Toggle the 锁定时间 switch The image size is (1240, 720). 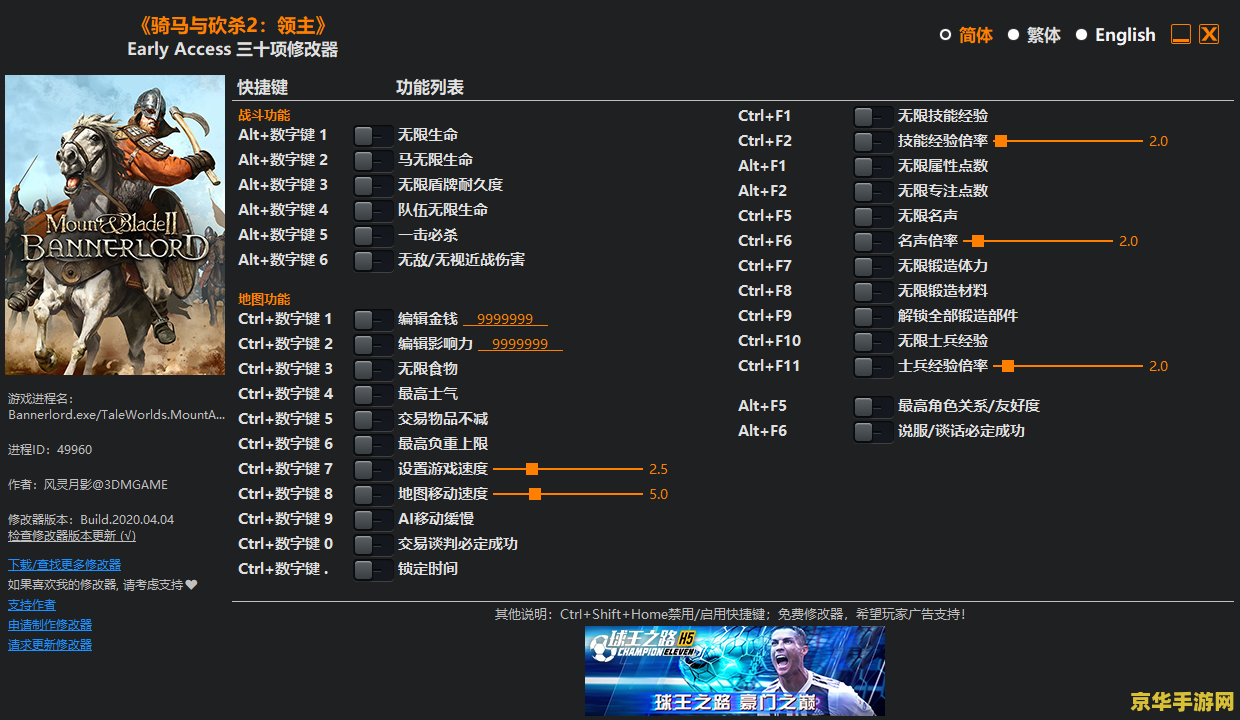pos(373,569)
